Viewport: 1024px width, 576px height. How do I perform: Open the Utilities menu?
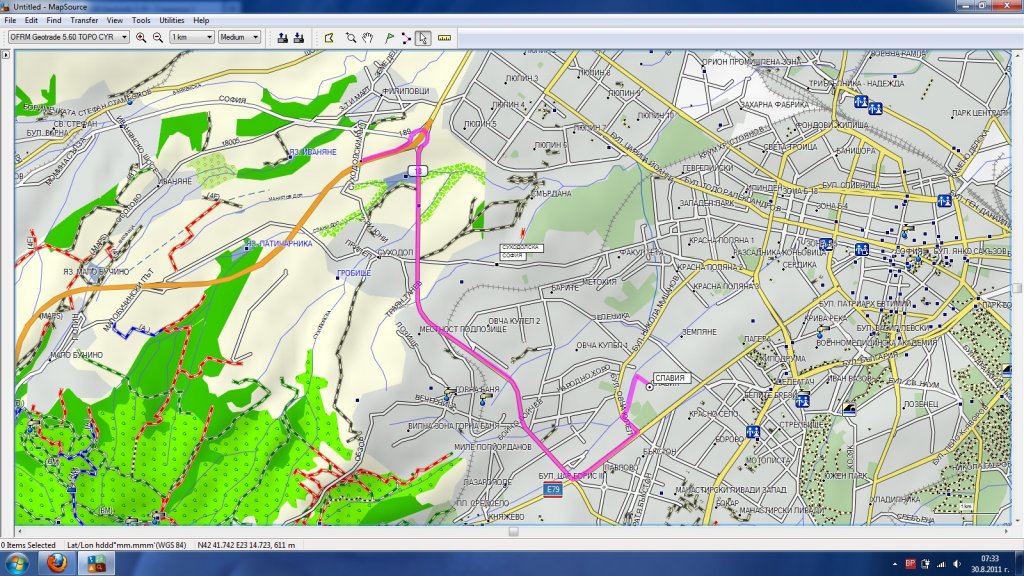172,20
